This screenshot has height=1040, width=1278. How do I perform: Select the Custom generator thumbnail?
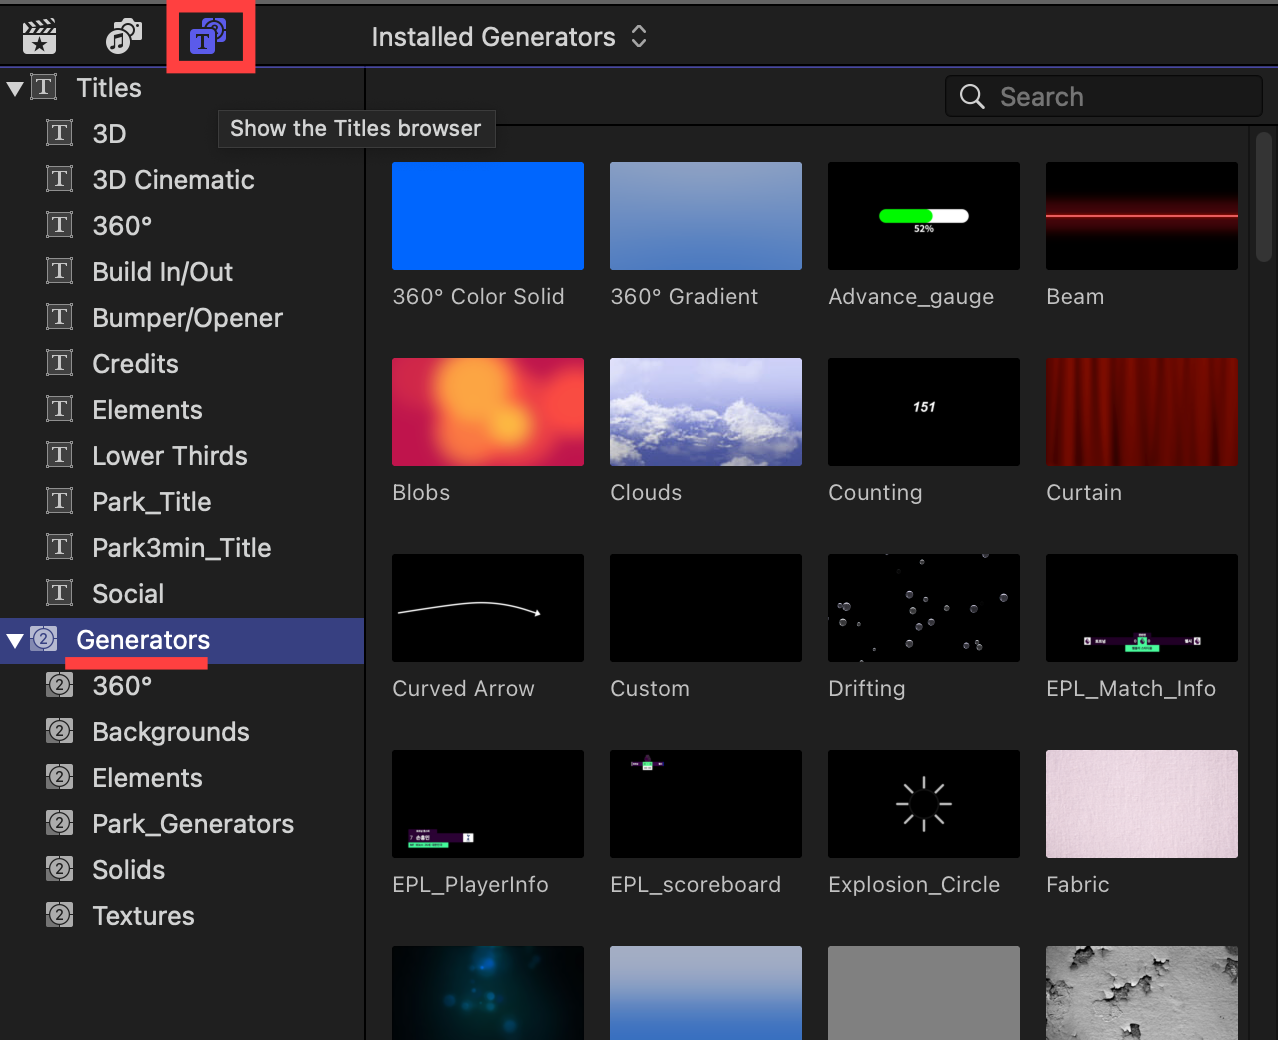pyautogui.click(x=706, y=608)
